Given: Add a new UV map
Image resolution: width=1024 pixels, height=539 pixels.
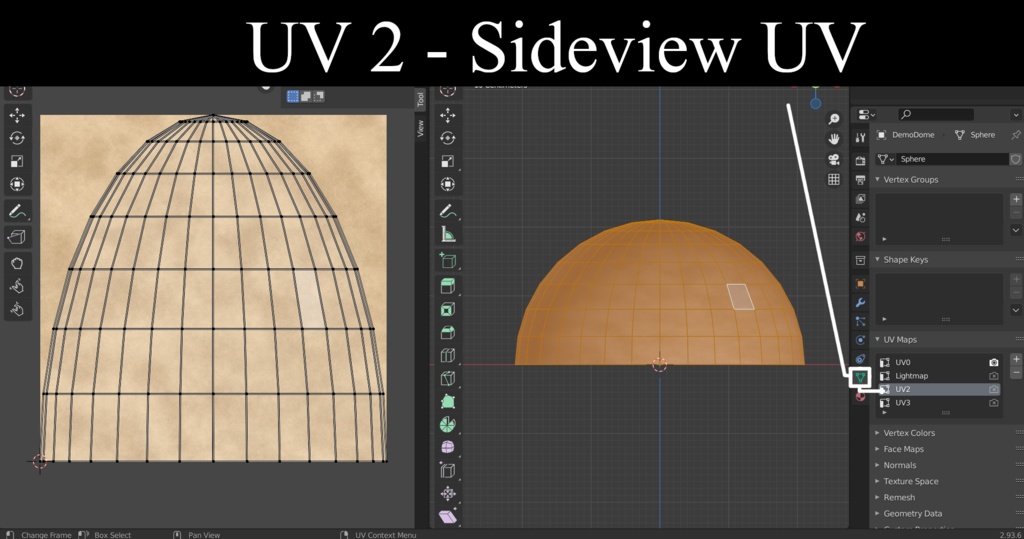Looking at the screenshot, I should point(1016,359).
